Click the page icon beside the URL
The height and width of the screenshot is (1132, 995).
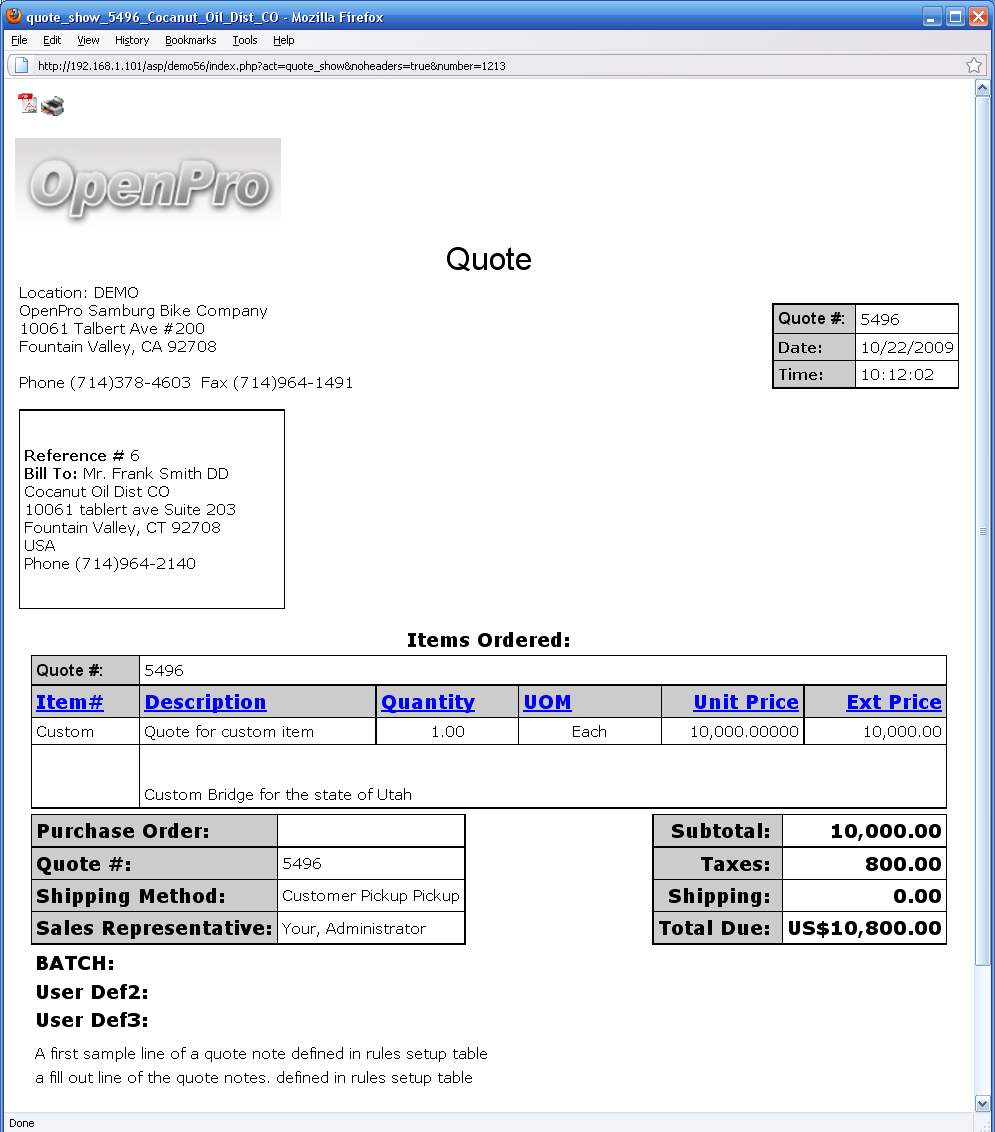22,65
